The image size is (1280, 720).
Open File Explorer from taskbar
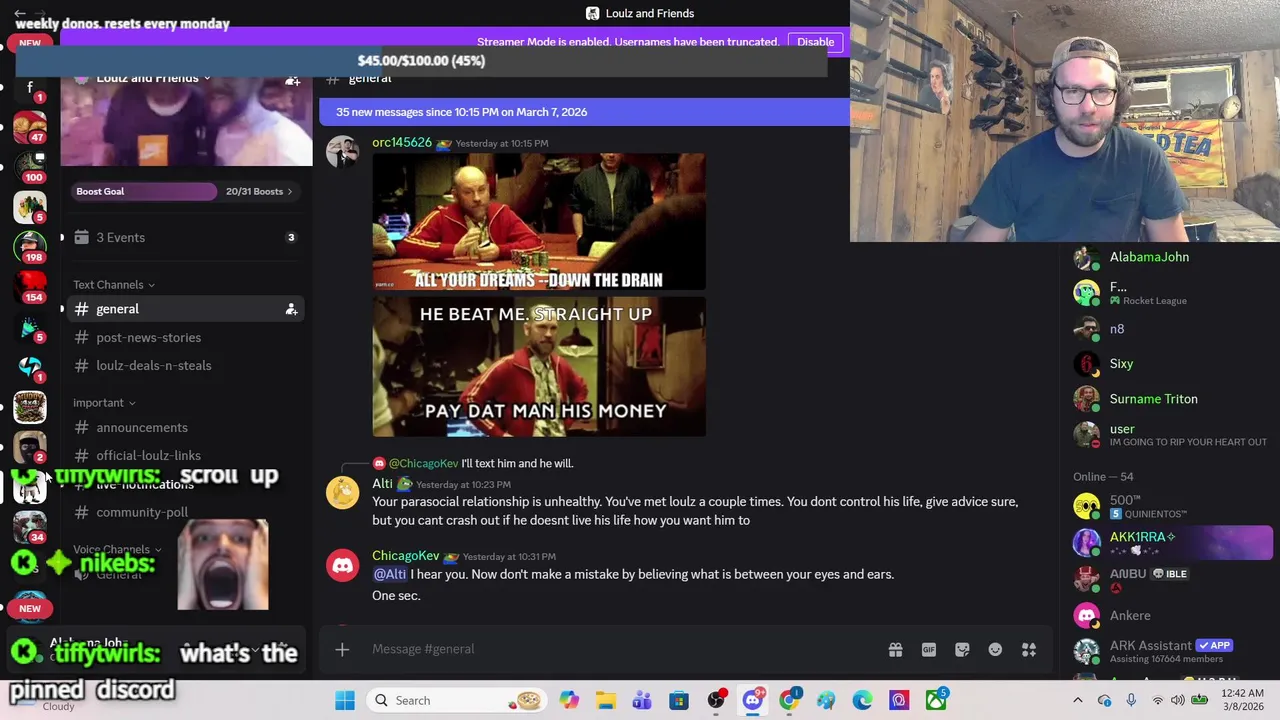[605, 700]
